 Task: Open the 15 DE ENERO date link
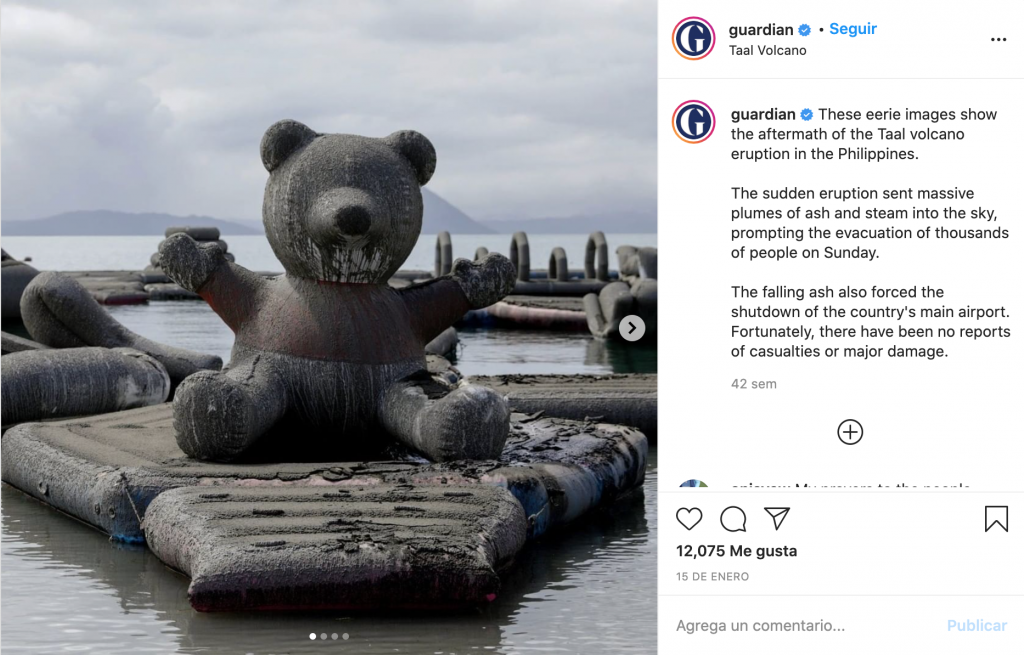[x=712, y=577]
